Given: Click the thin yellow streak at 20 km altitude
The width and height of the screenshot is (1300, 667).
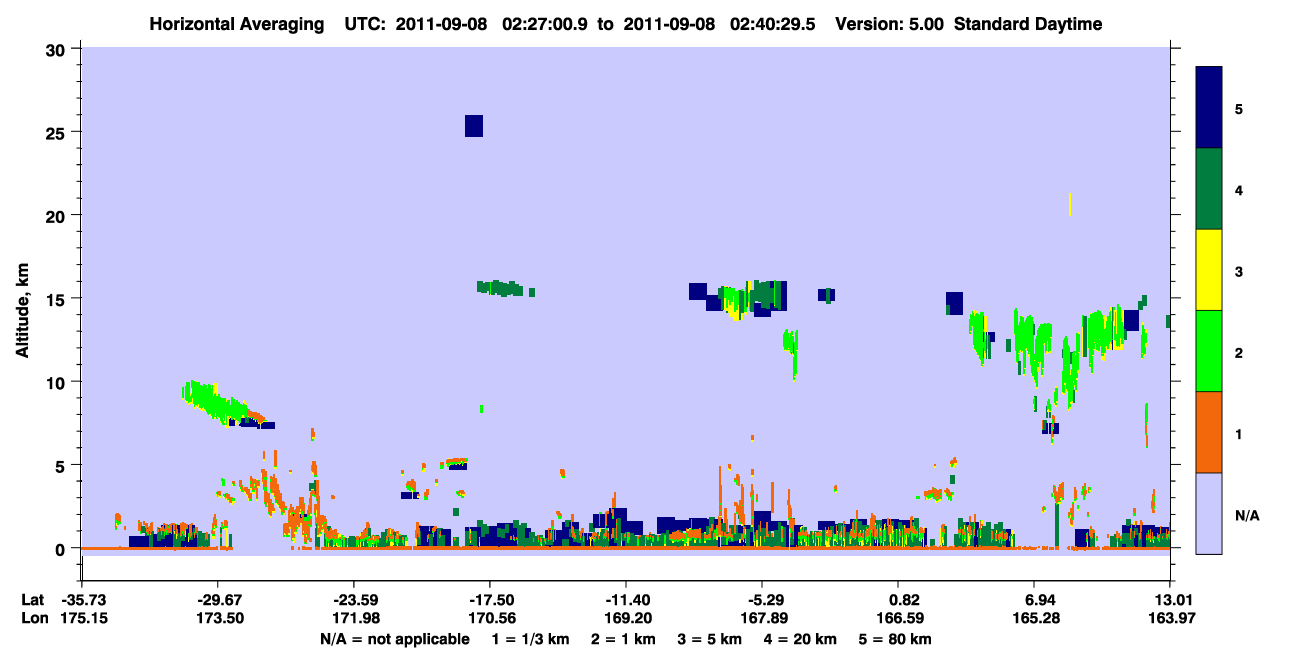Looking at the screenshot, I should pyautogui.click(x=1070, y=204).
